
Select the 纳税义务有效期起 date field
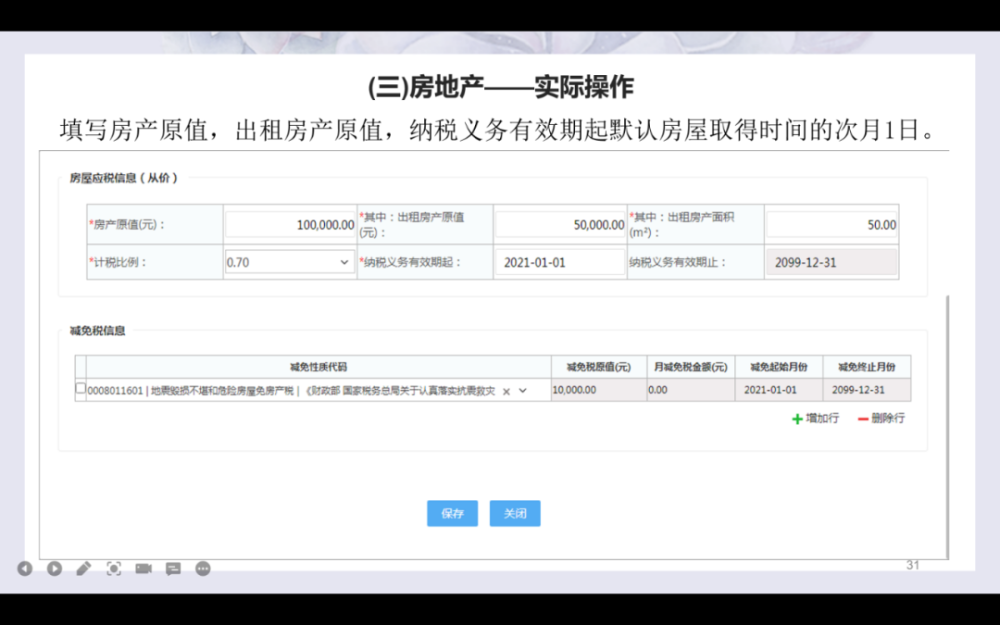click(x=560, y=262)
